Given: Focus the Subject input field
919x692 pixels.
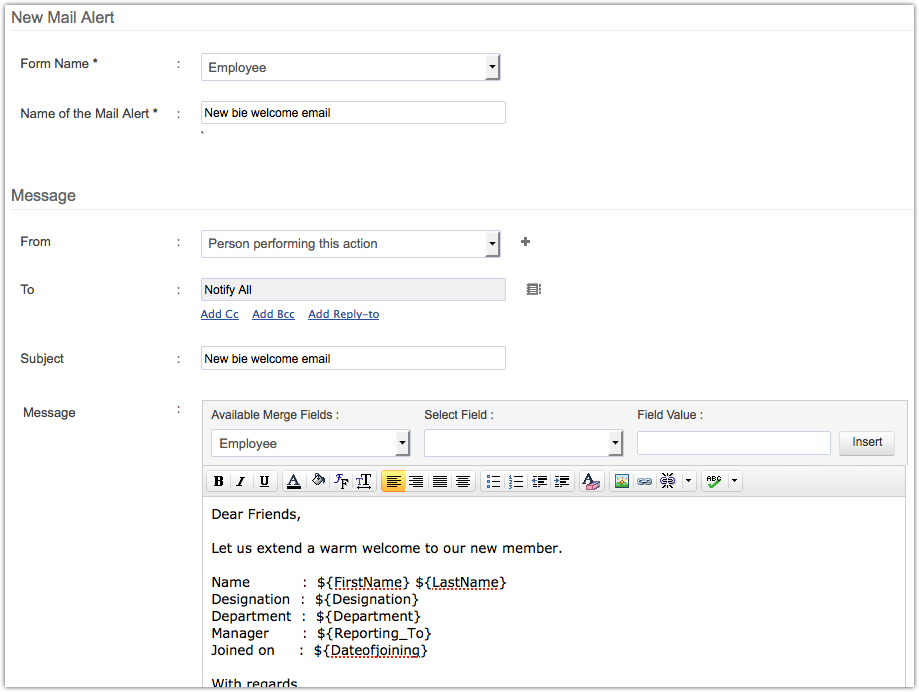Looking at the screenshot, I should 353,358.
